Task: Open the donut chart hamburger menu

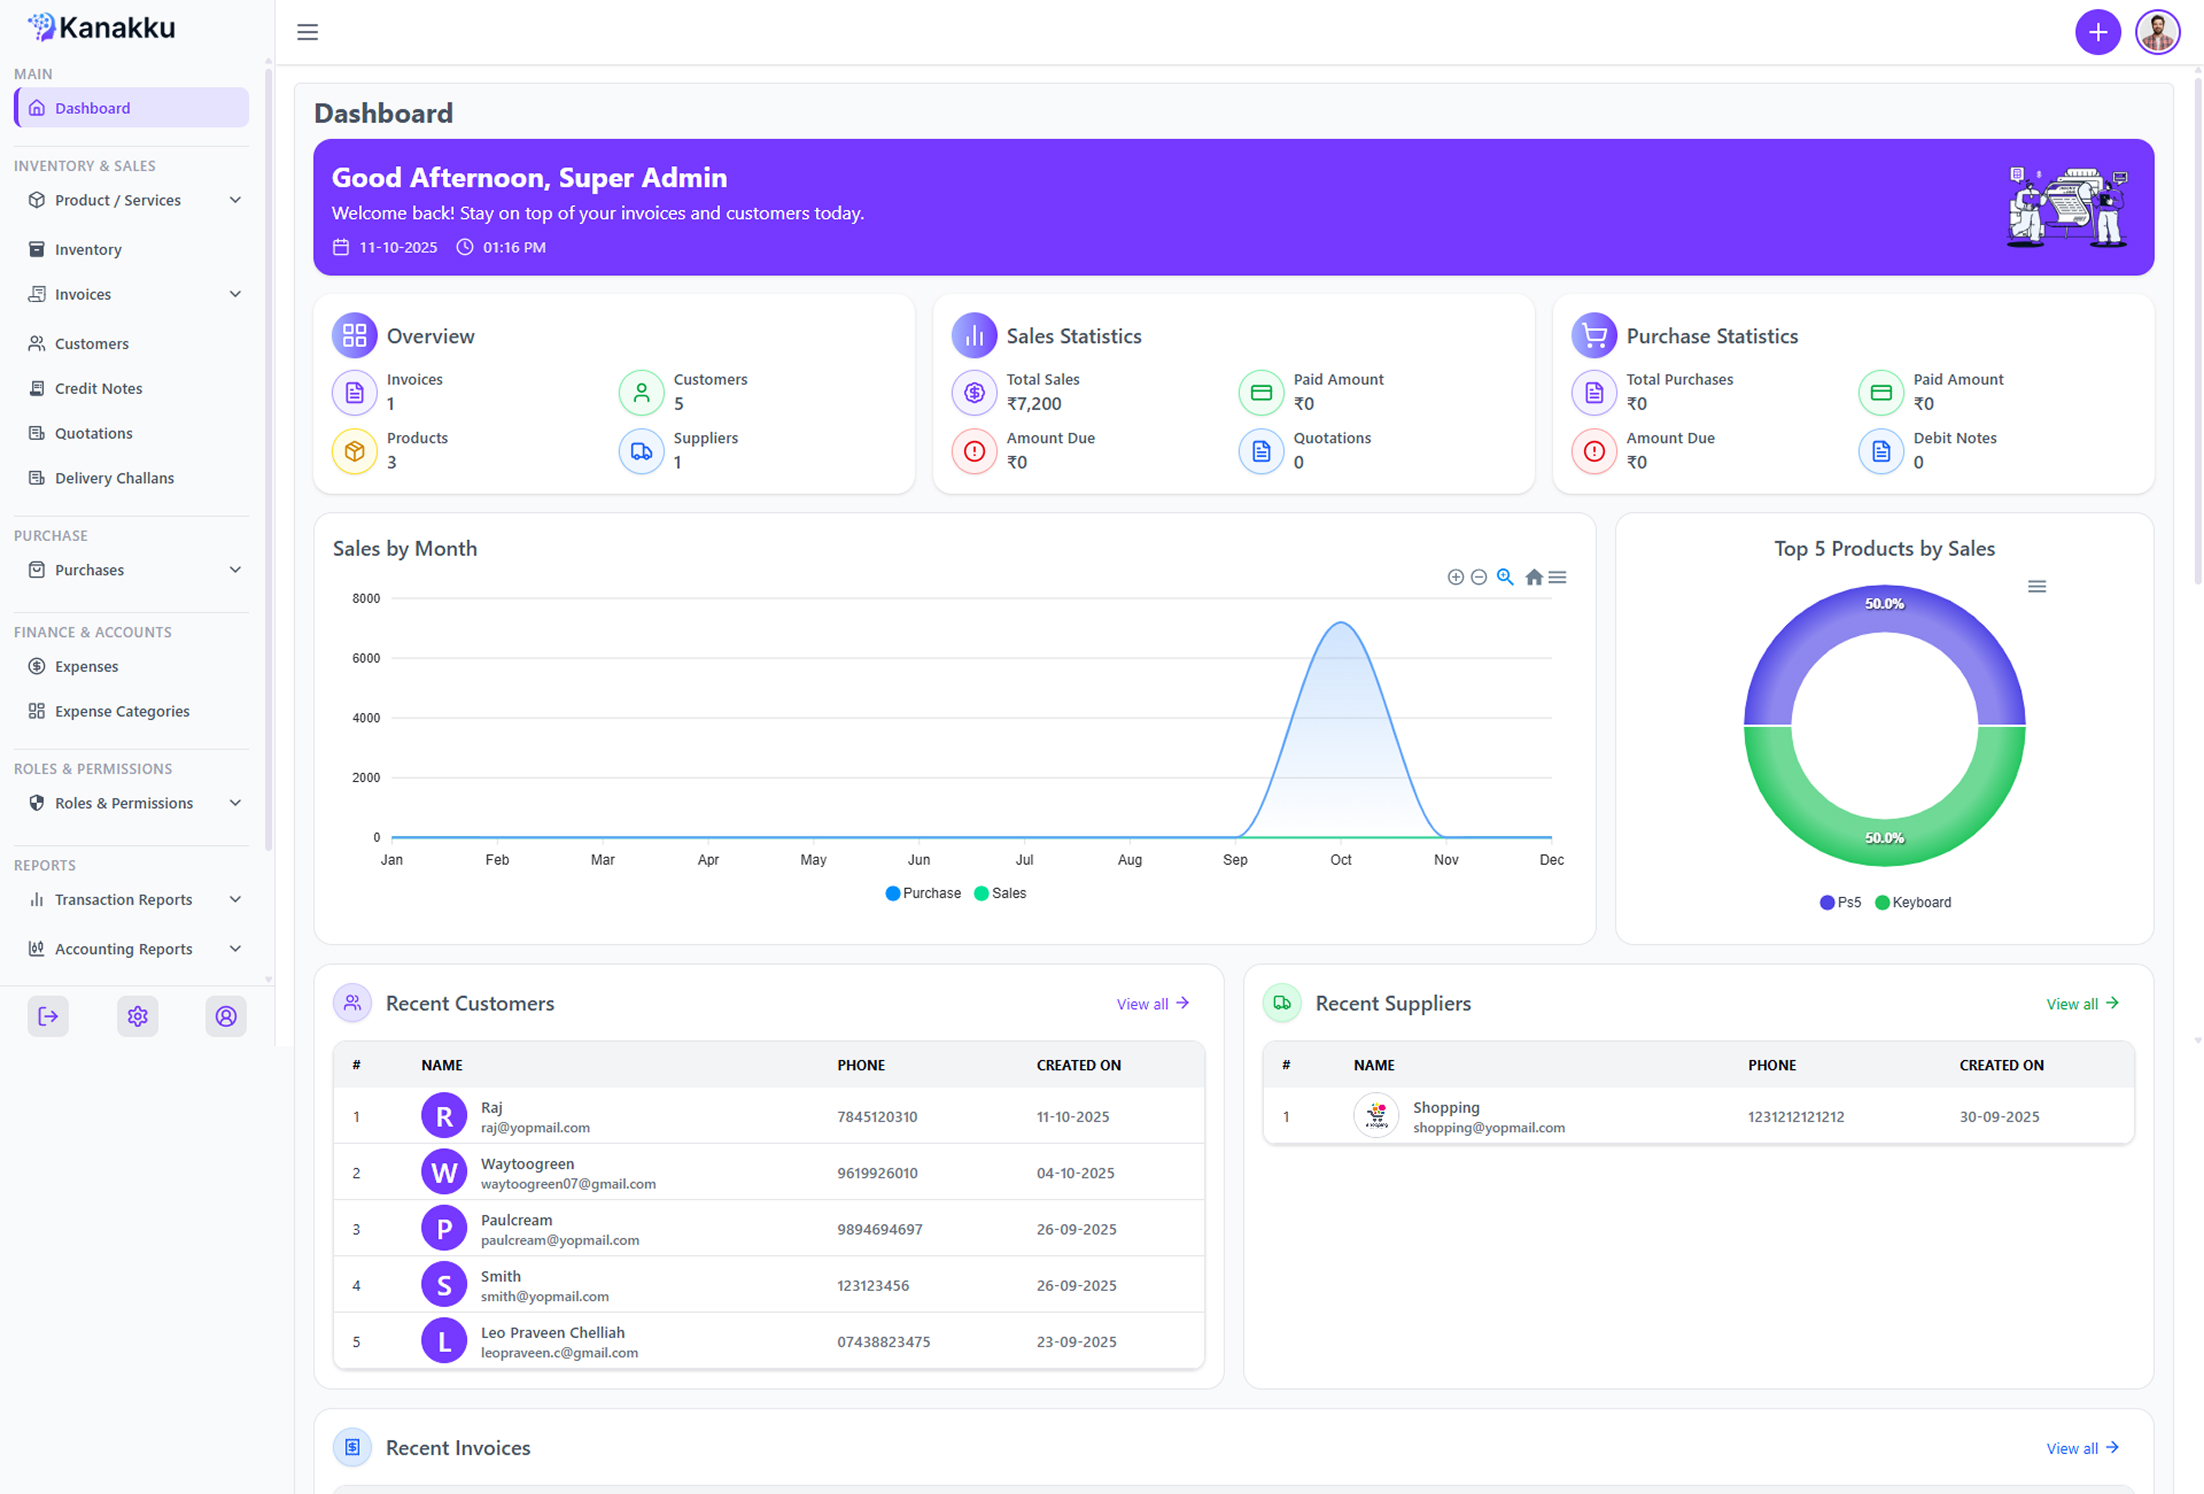Action: (2036, 587)
